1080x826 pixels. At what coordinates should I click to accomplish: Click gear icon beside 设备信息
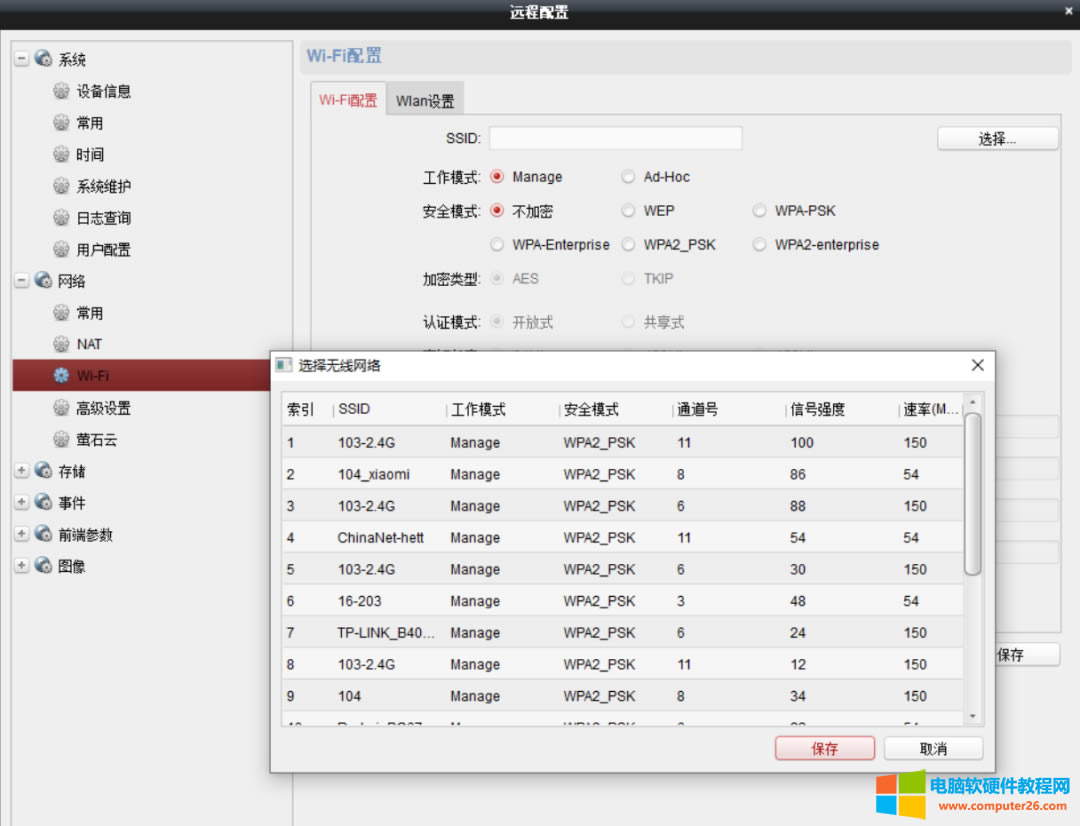coord(62,91)
